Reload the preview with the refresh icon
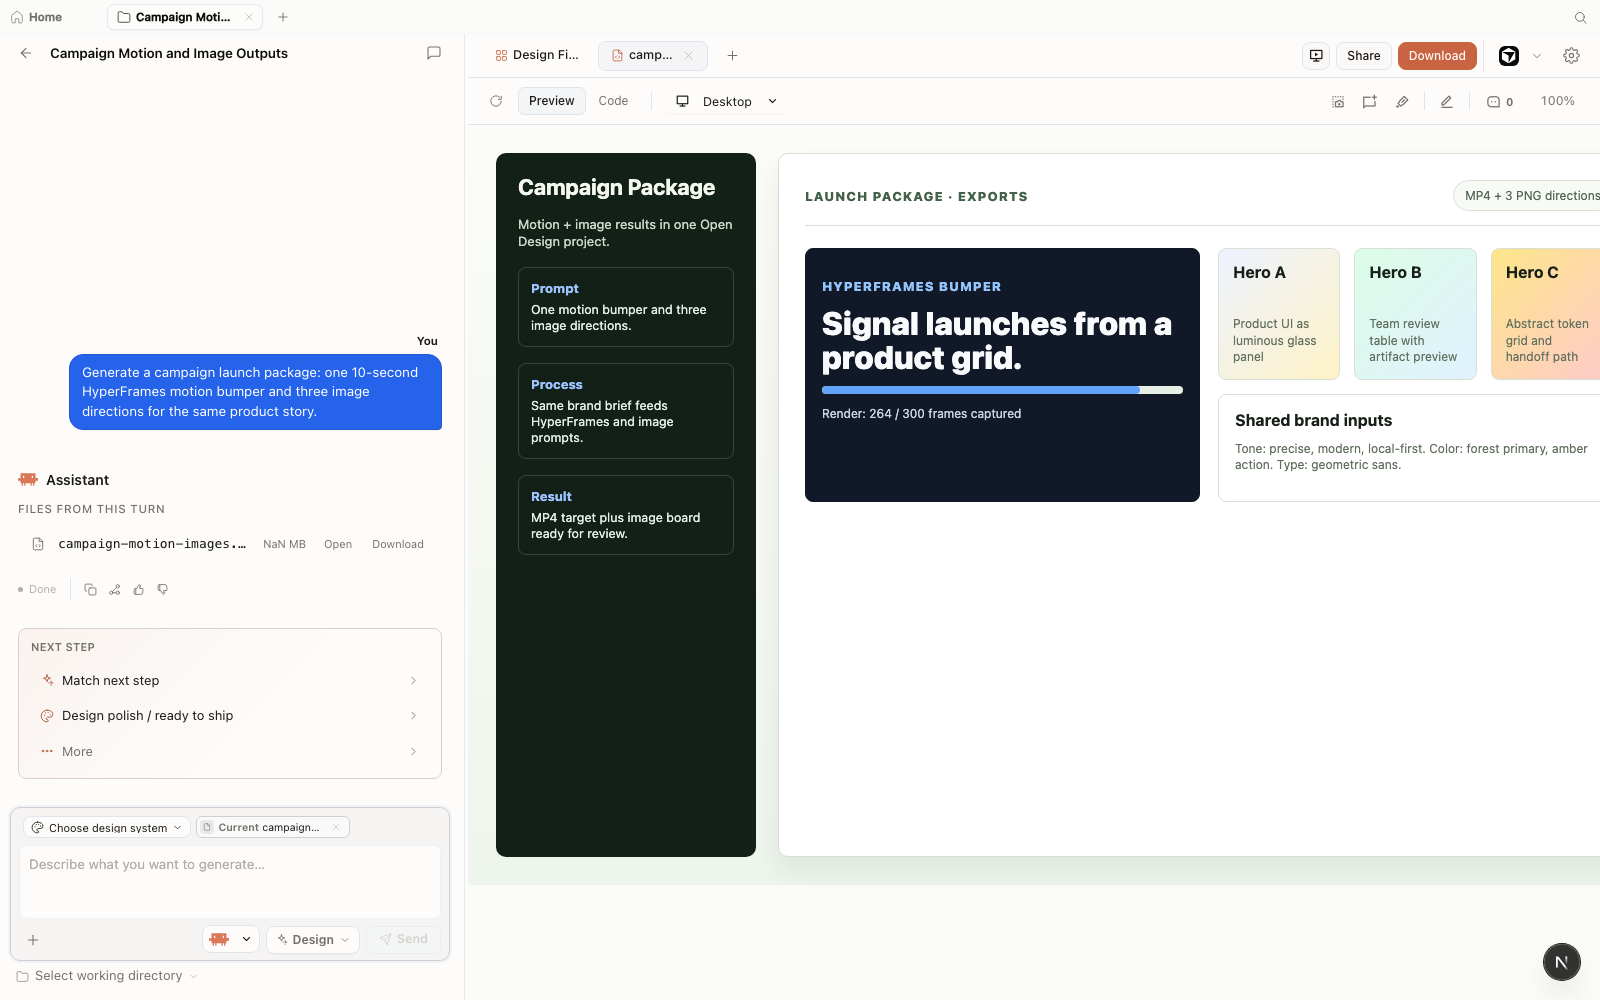The width and height of the screenshot is (1600, 1000). click(x=496, y=101)
